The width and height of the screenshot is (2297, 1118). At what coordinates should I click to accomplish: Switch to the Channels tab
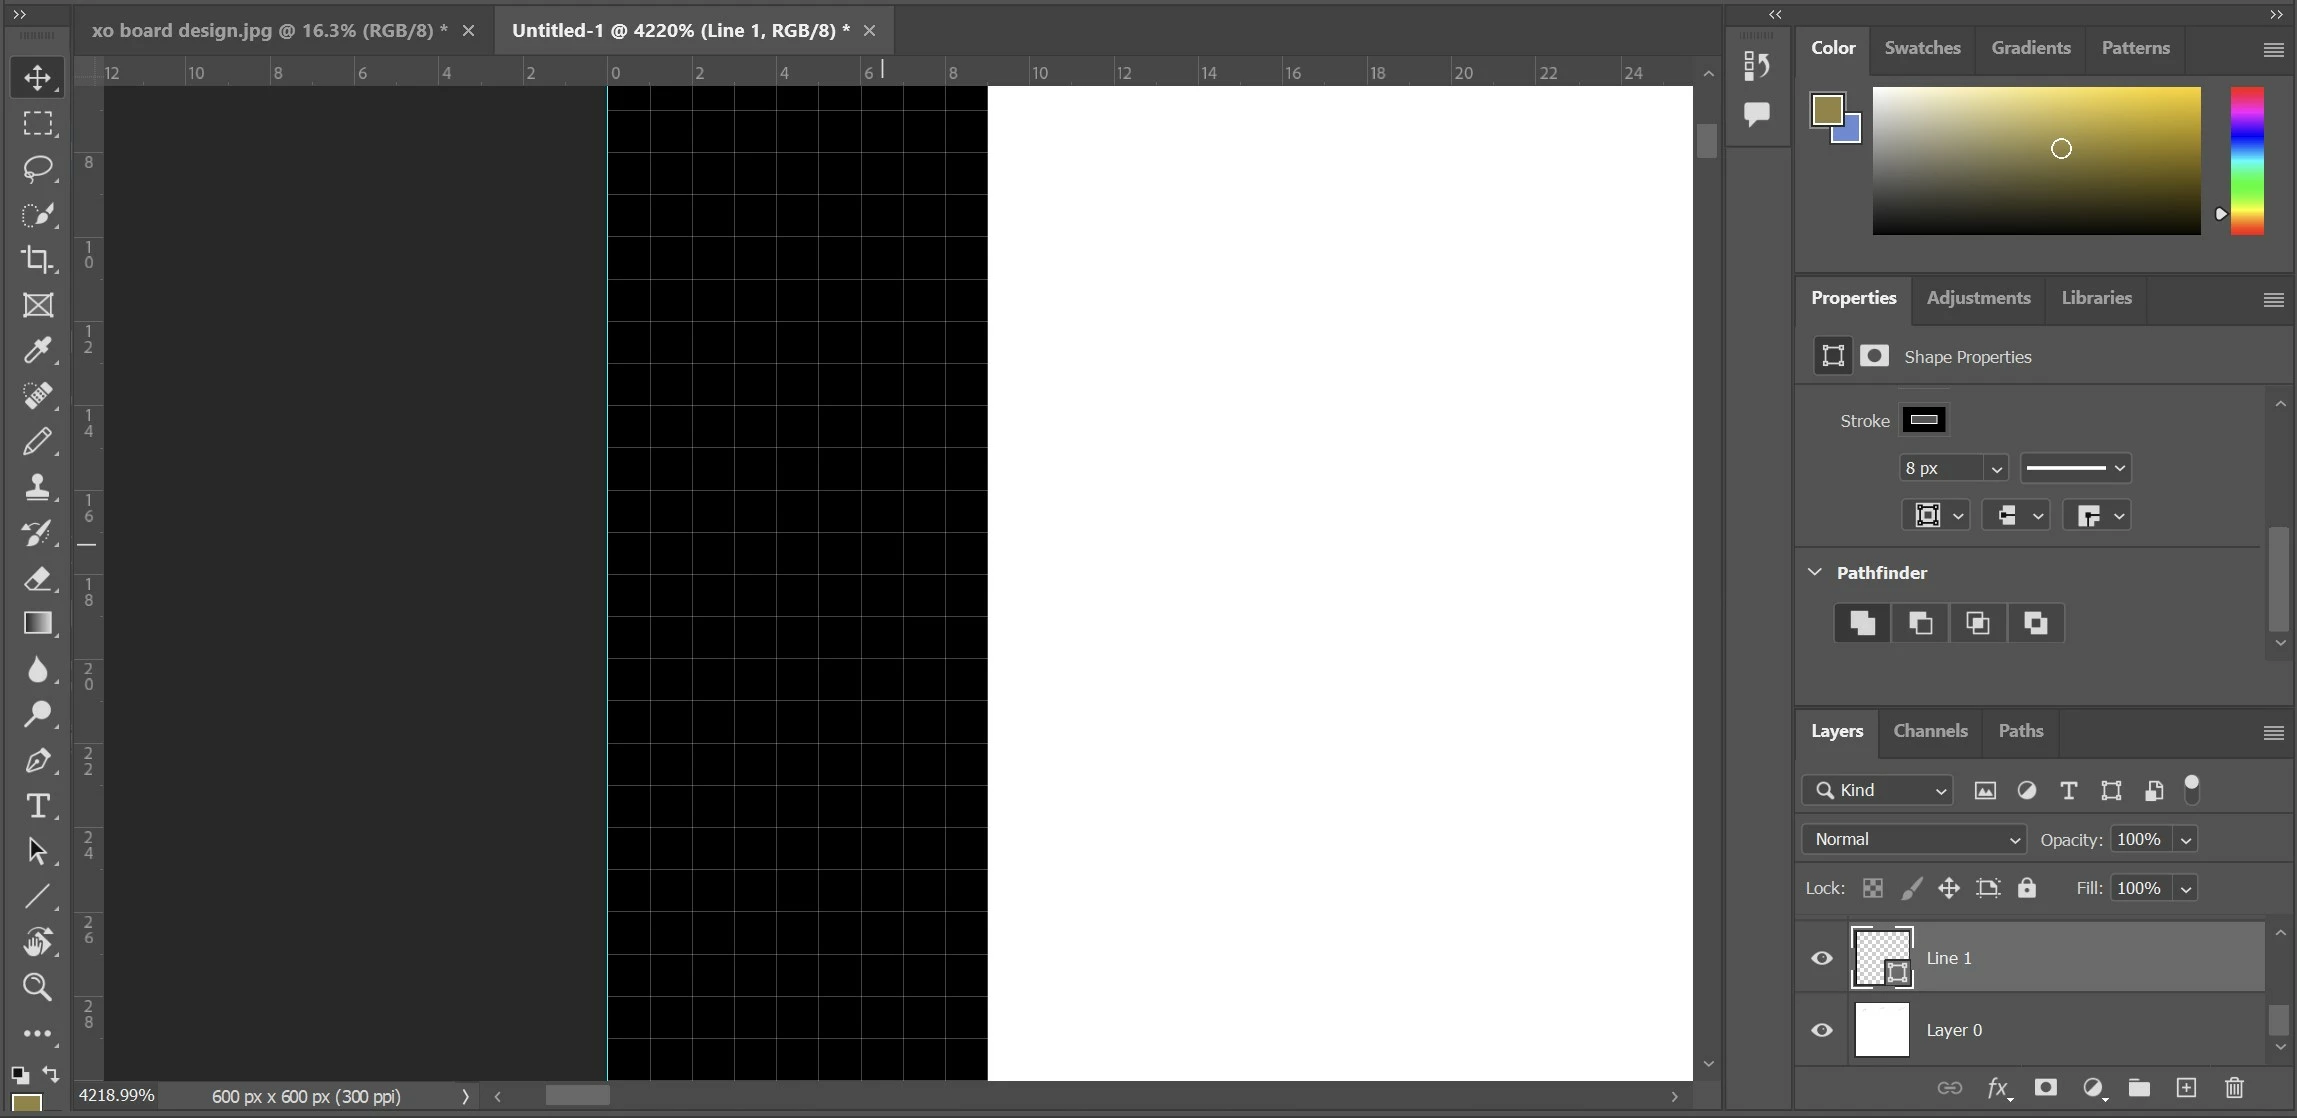coord(1930,731)
